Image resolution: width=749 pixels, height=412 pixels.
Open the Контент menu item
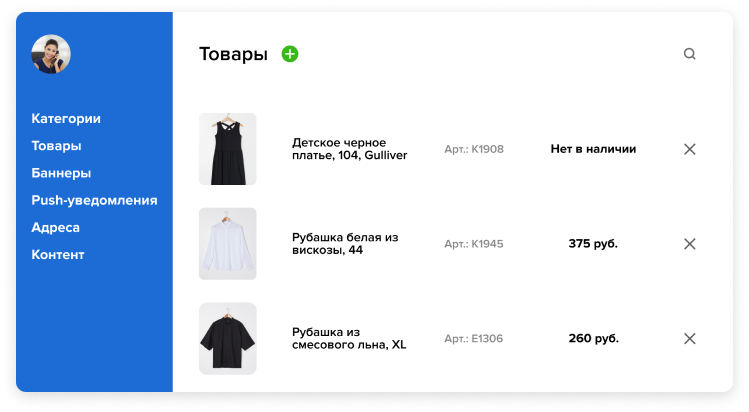point(58,255)
